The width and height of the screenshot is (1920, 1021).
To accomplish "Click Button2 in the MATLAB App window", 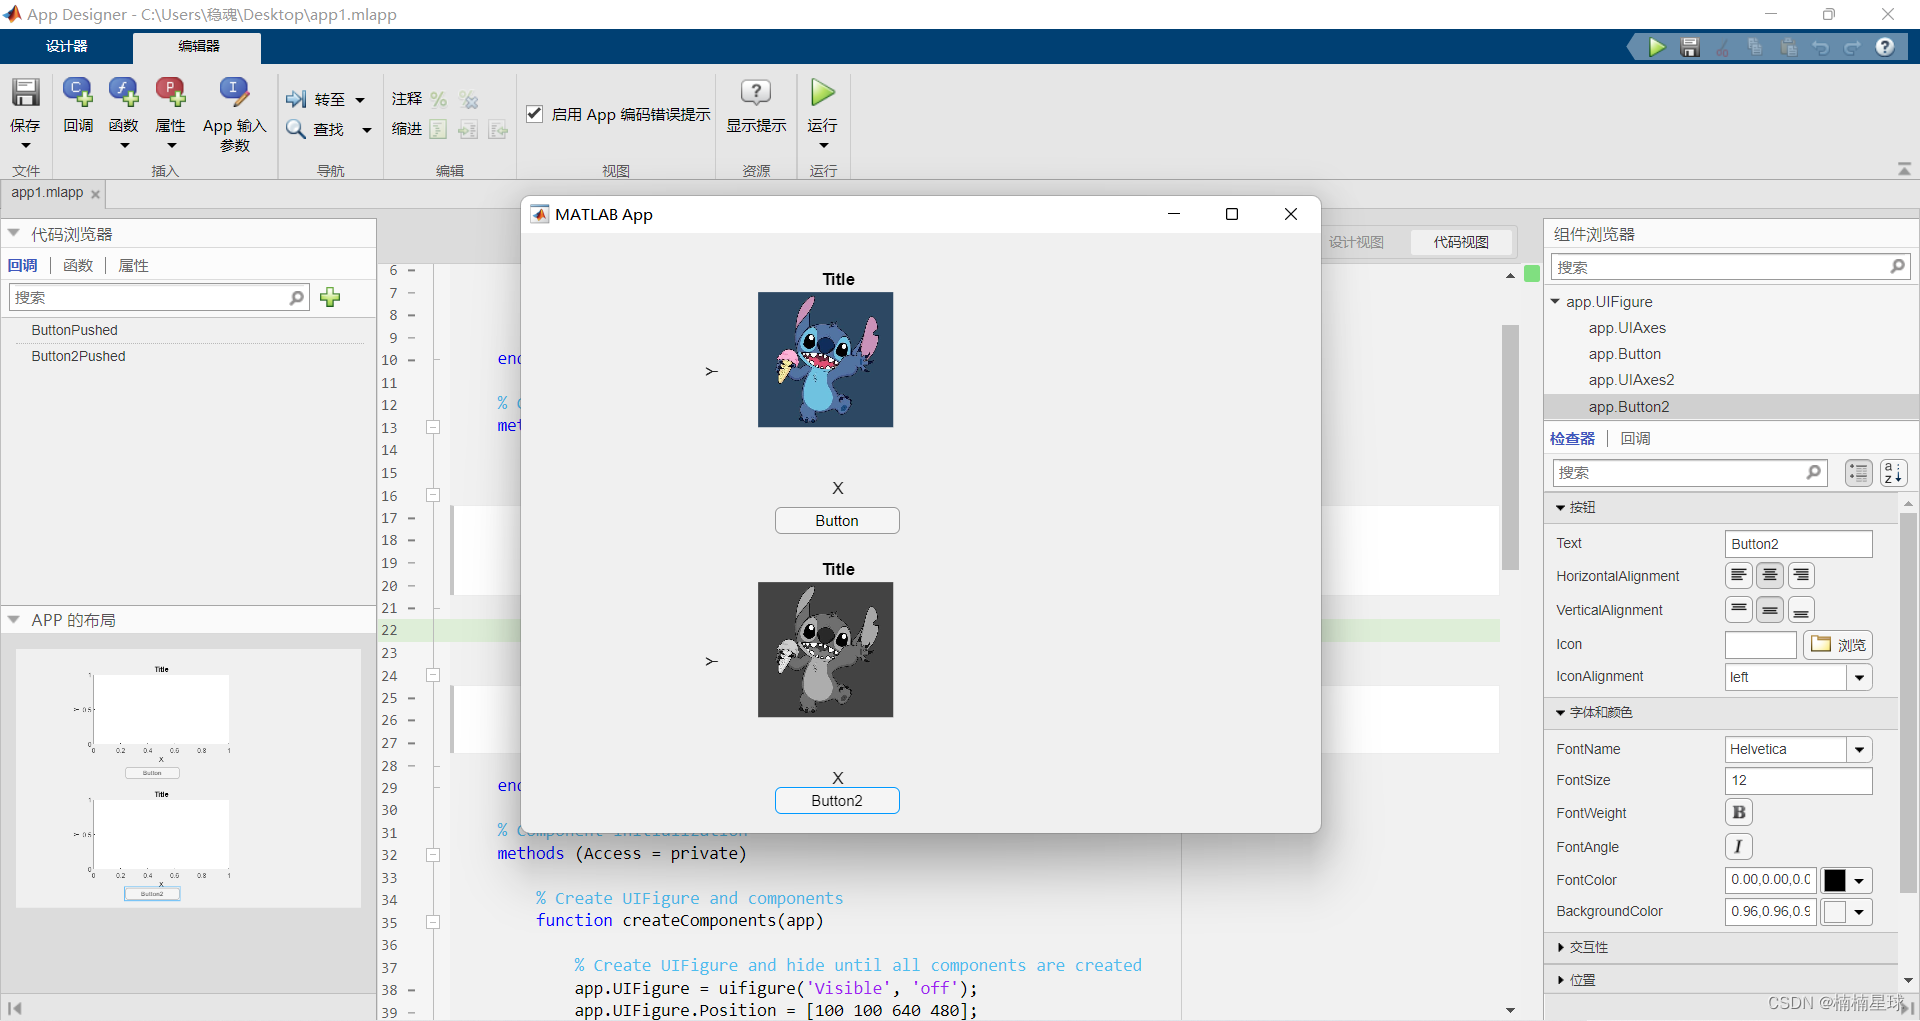I will 837,801.
